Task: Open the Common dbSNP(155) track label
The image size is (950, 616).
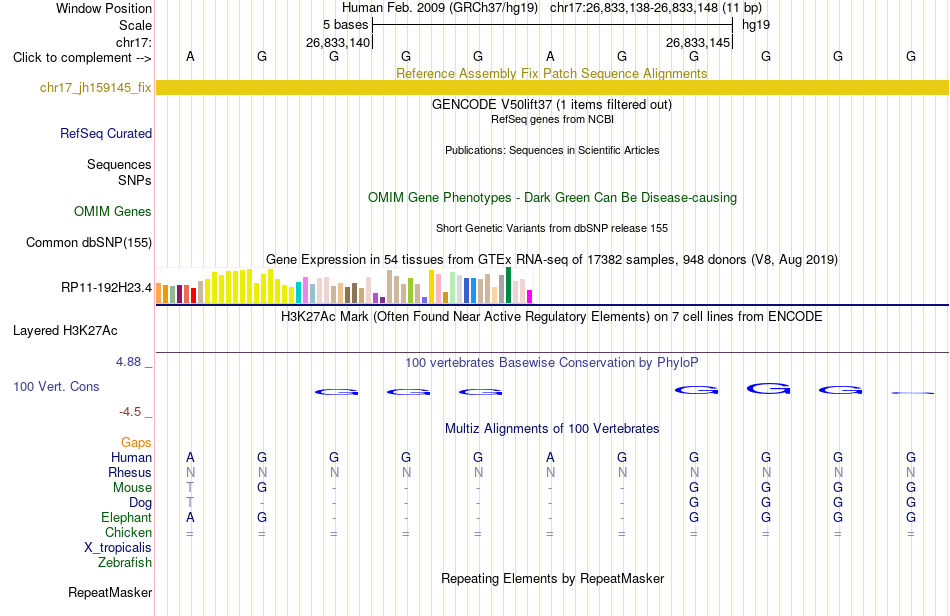Action: coord(89,242)
